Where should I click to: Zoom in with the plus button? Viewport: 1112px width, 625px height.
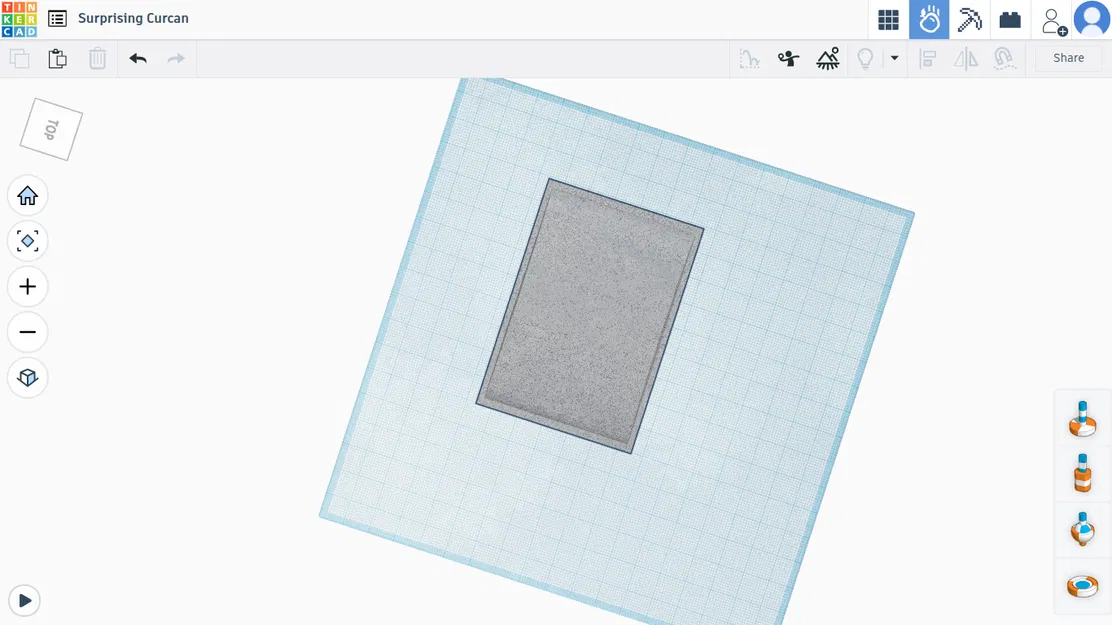pos(28,287)
